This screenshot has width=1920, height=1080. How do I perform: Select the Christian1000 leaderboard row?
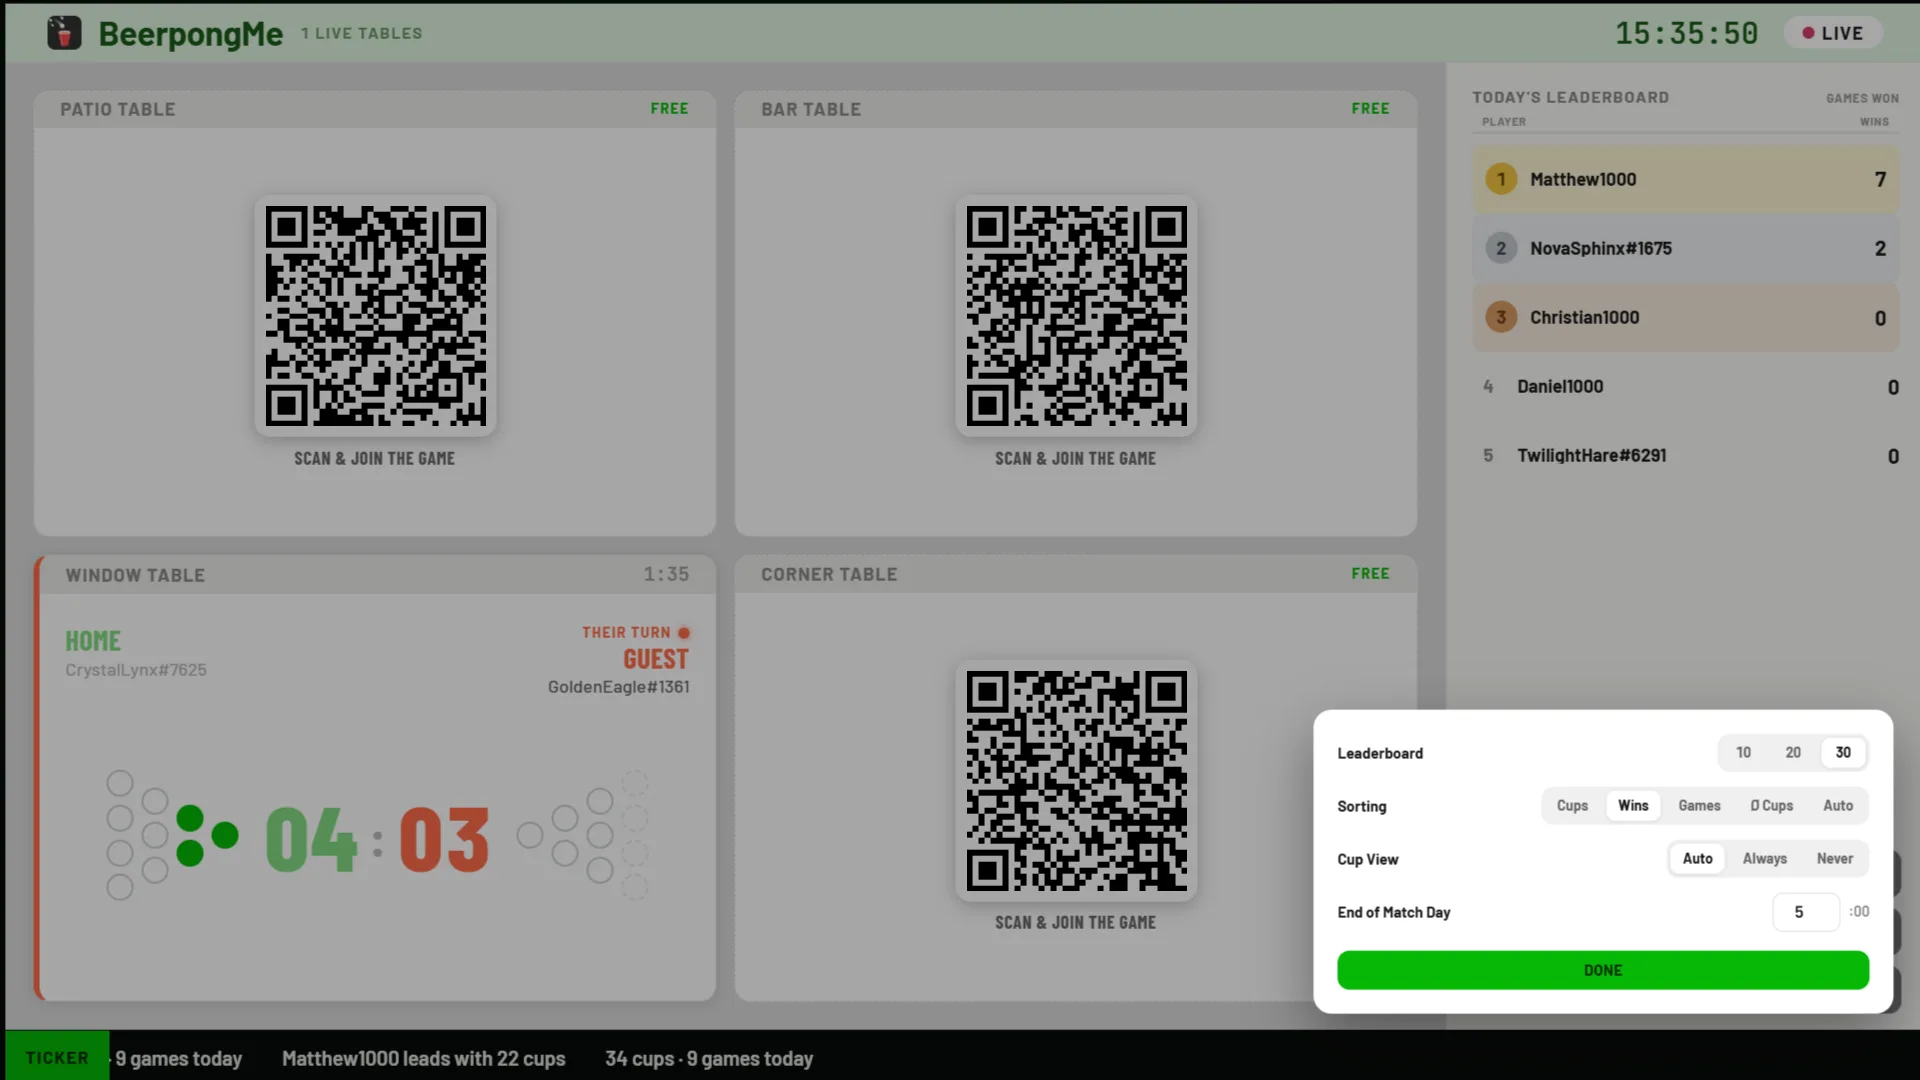(x=1685, y=317)
